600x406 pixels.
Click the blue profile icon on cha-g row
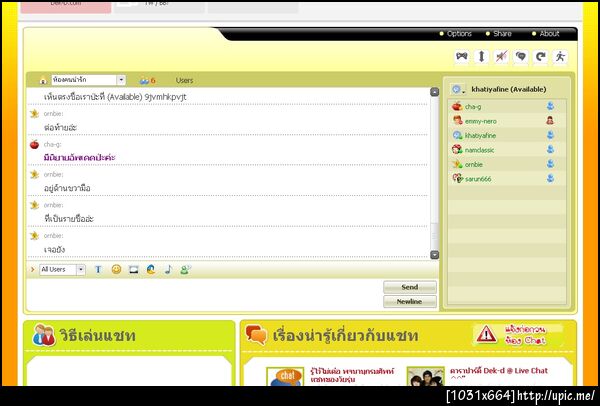550,106
